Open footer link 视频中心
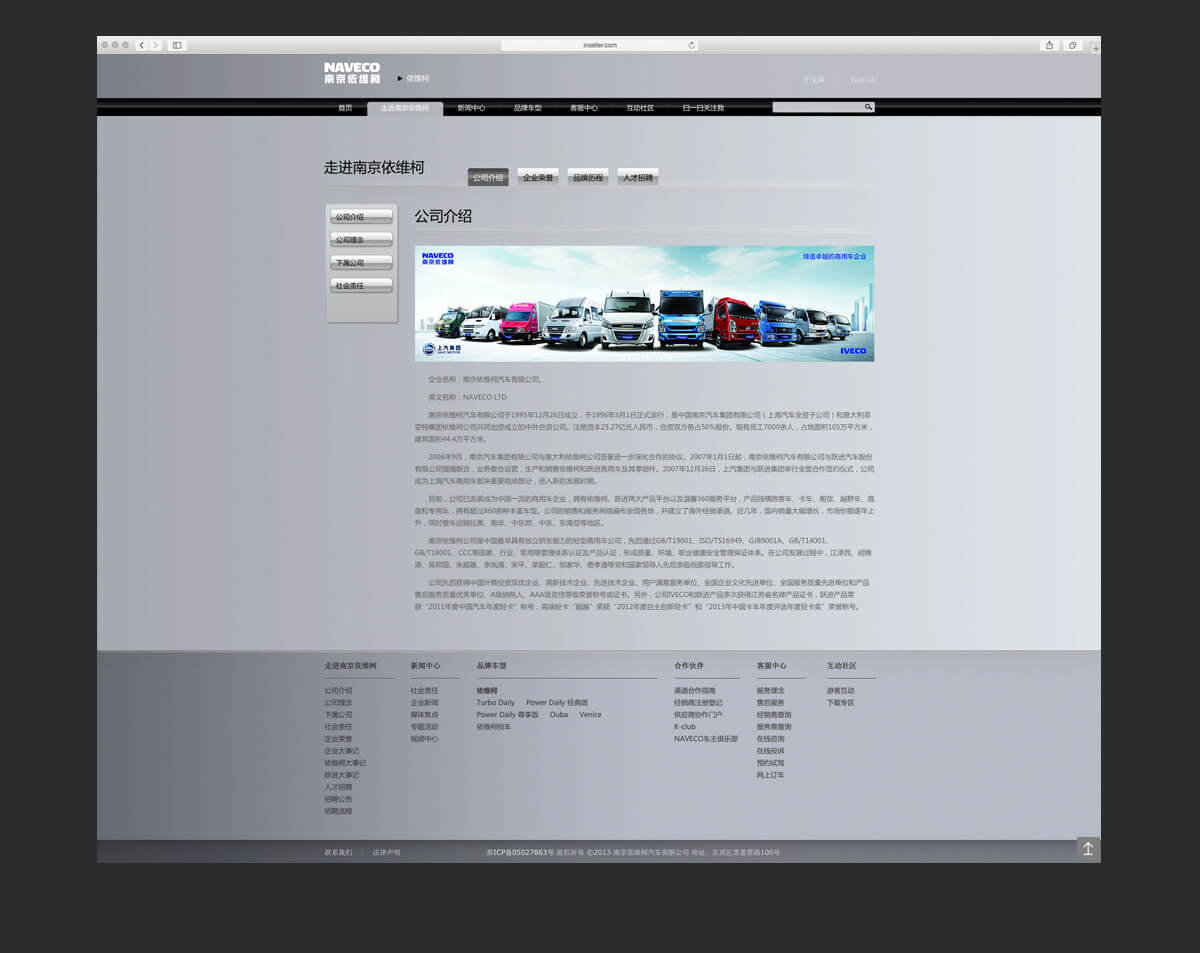1200x953 pixels. [424, 739]
